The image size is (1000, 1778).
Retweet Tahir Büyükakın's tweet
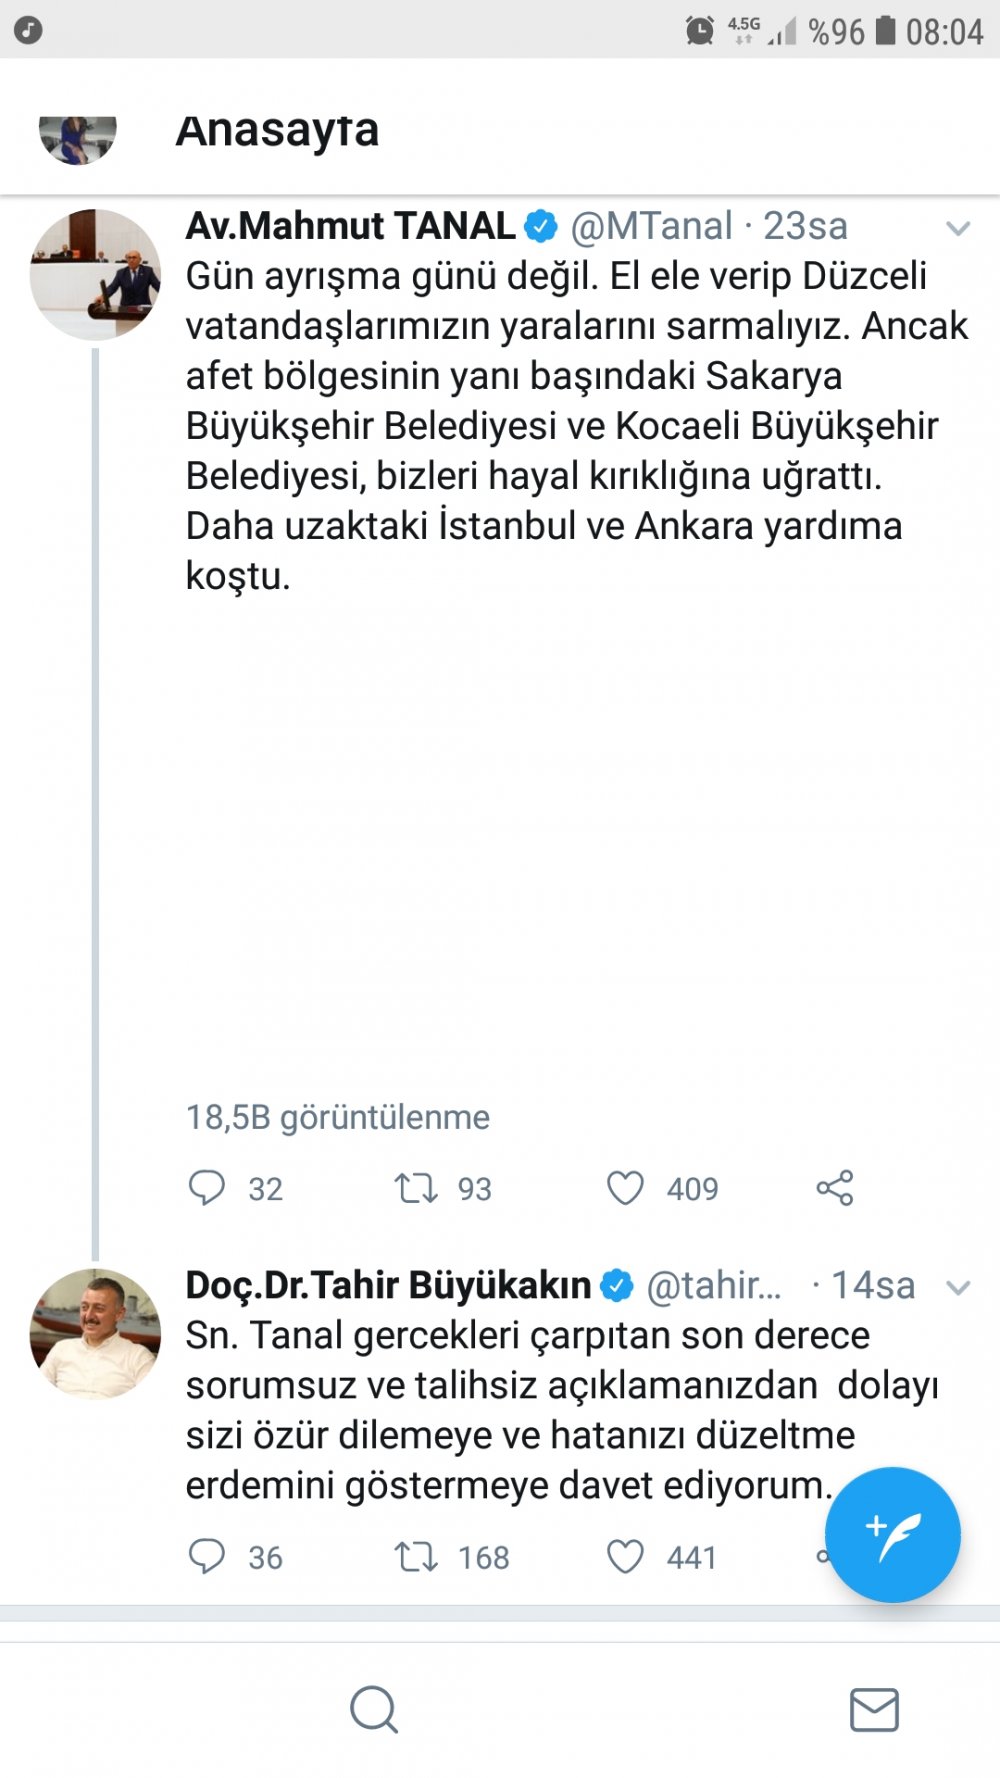coord(416,1557)
